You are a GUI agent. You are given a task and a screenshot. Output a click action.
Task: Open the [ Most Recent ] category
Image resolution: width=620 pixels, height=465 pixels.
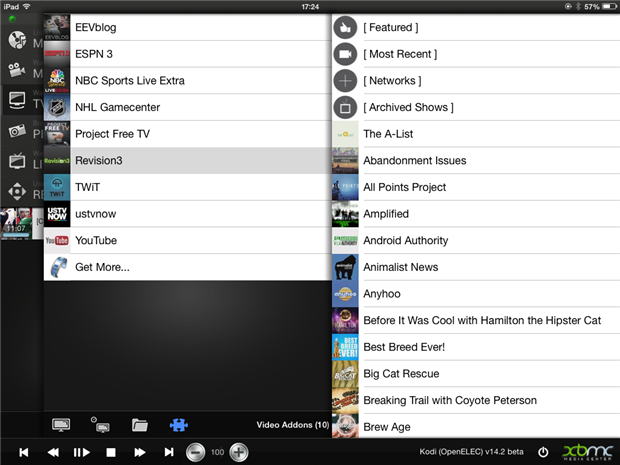pyautogui.click(x=476, y=54)
